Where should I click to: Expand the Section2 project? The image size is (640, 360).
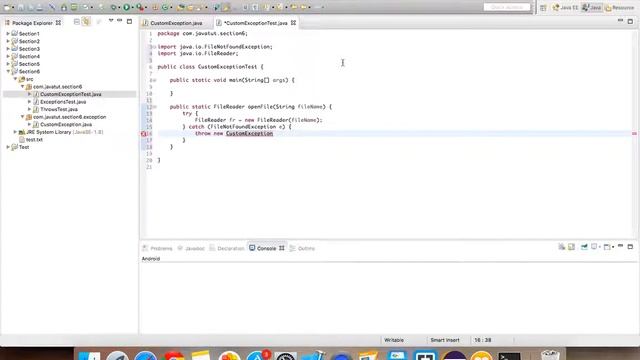click(8, 41)
